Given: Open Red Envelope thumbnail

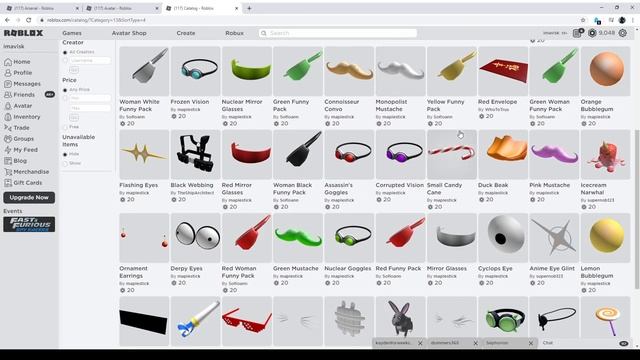Looking at the screenshot, I should 503,71.
